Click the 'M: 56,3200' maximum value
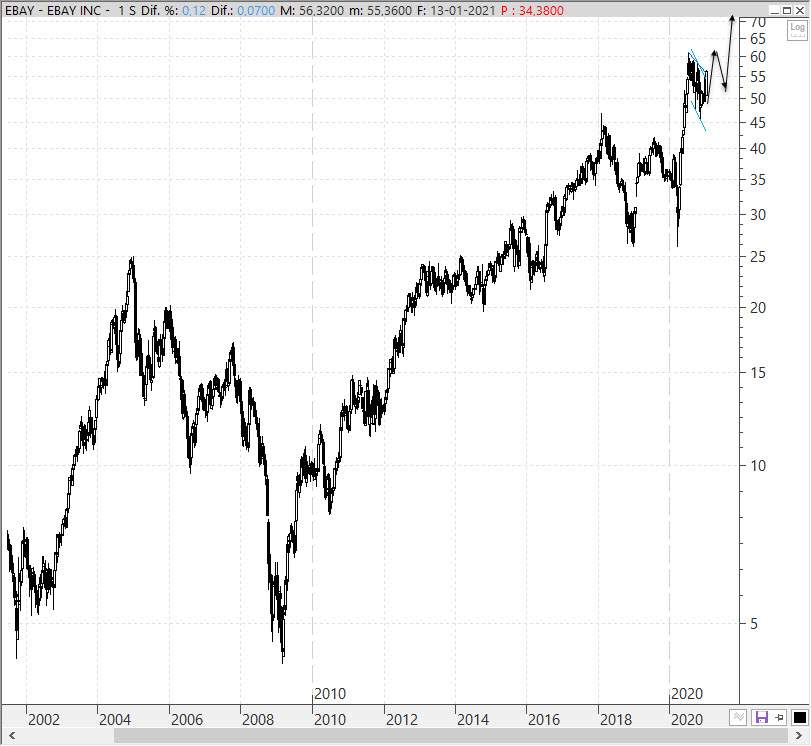Viewport: 811px width, 746px height. point(312,10)
